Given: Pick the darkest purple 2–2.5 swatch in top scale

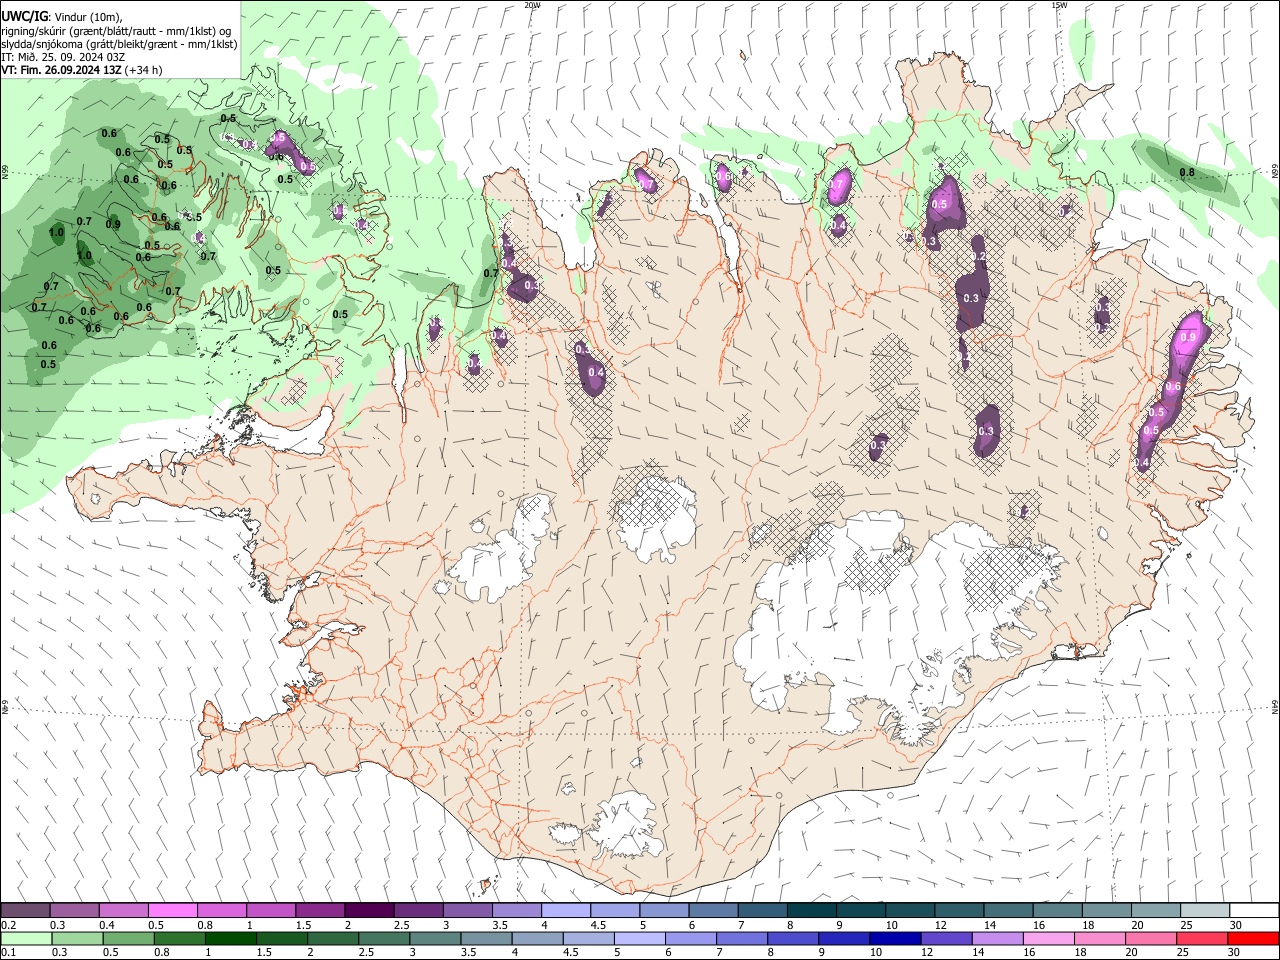Looking at the screenshot, I should point(369,910).
